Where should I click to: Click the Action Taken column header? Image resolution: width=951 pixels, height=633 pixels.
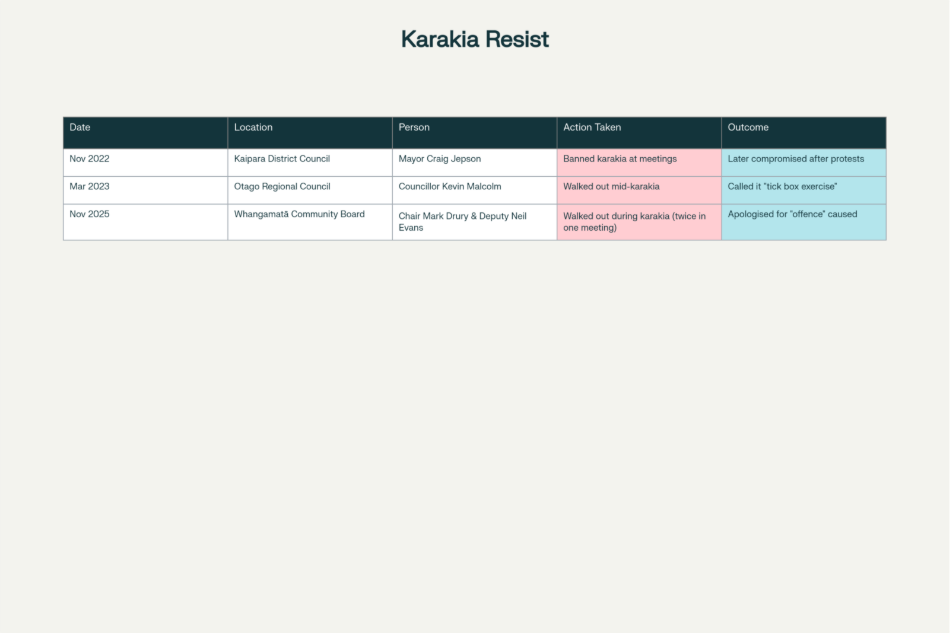(x=639, y=128)
